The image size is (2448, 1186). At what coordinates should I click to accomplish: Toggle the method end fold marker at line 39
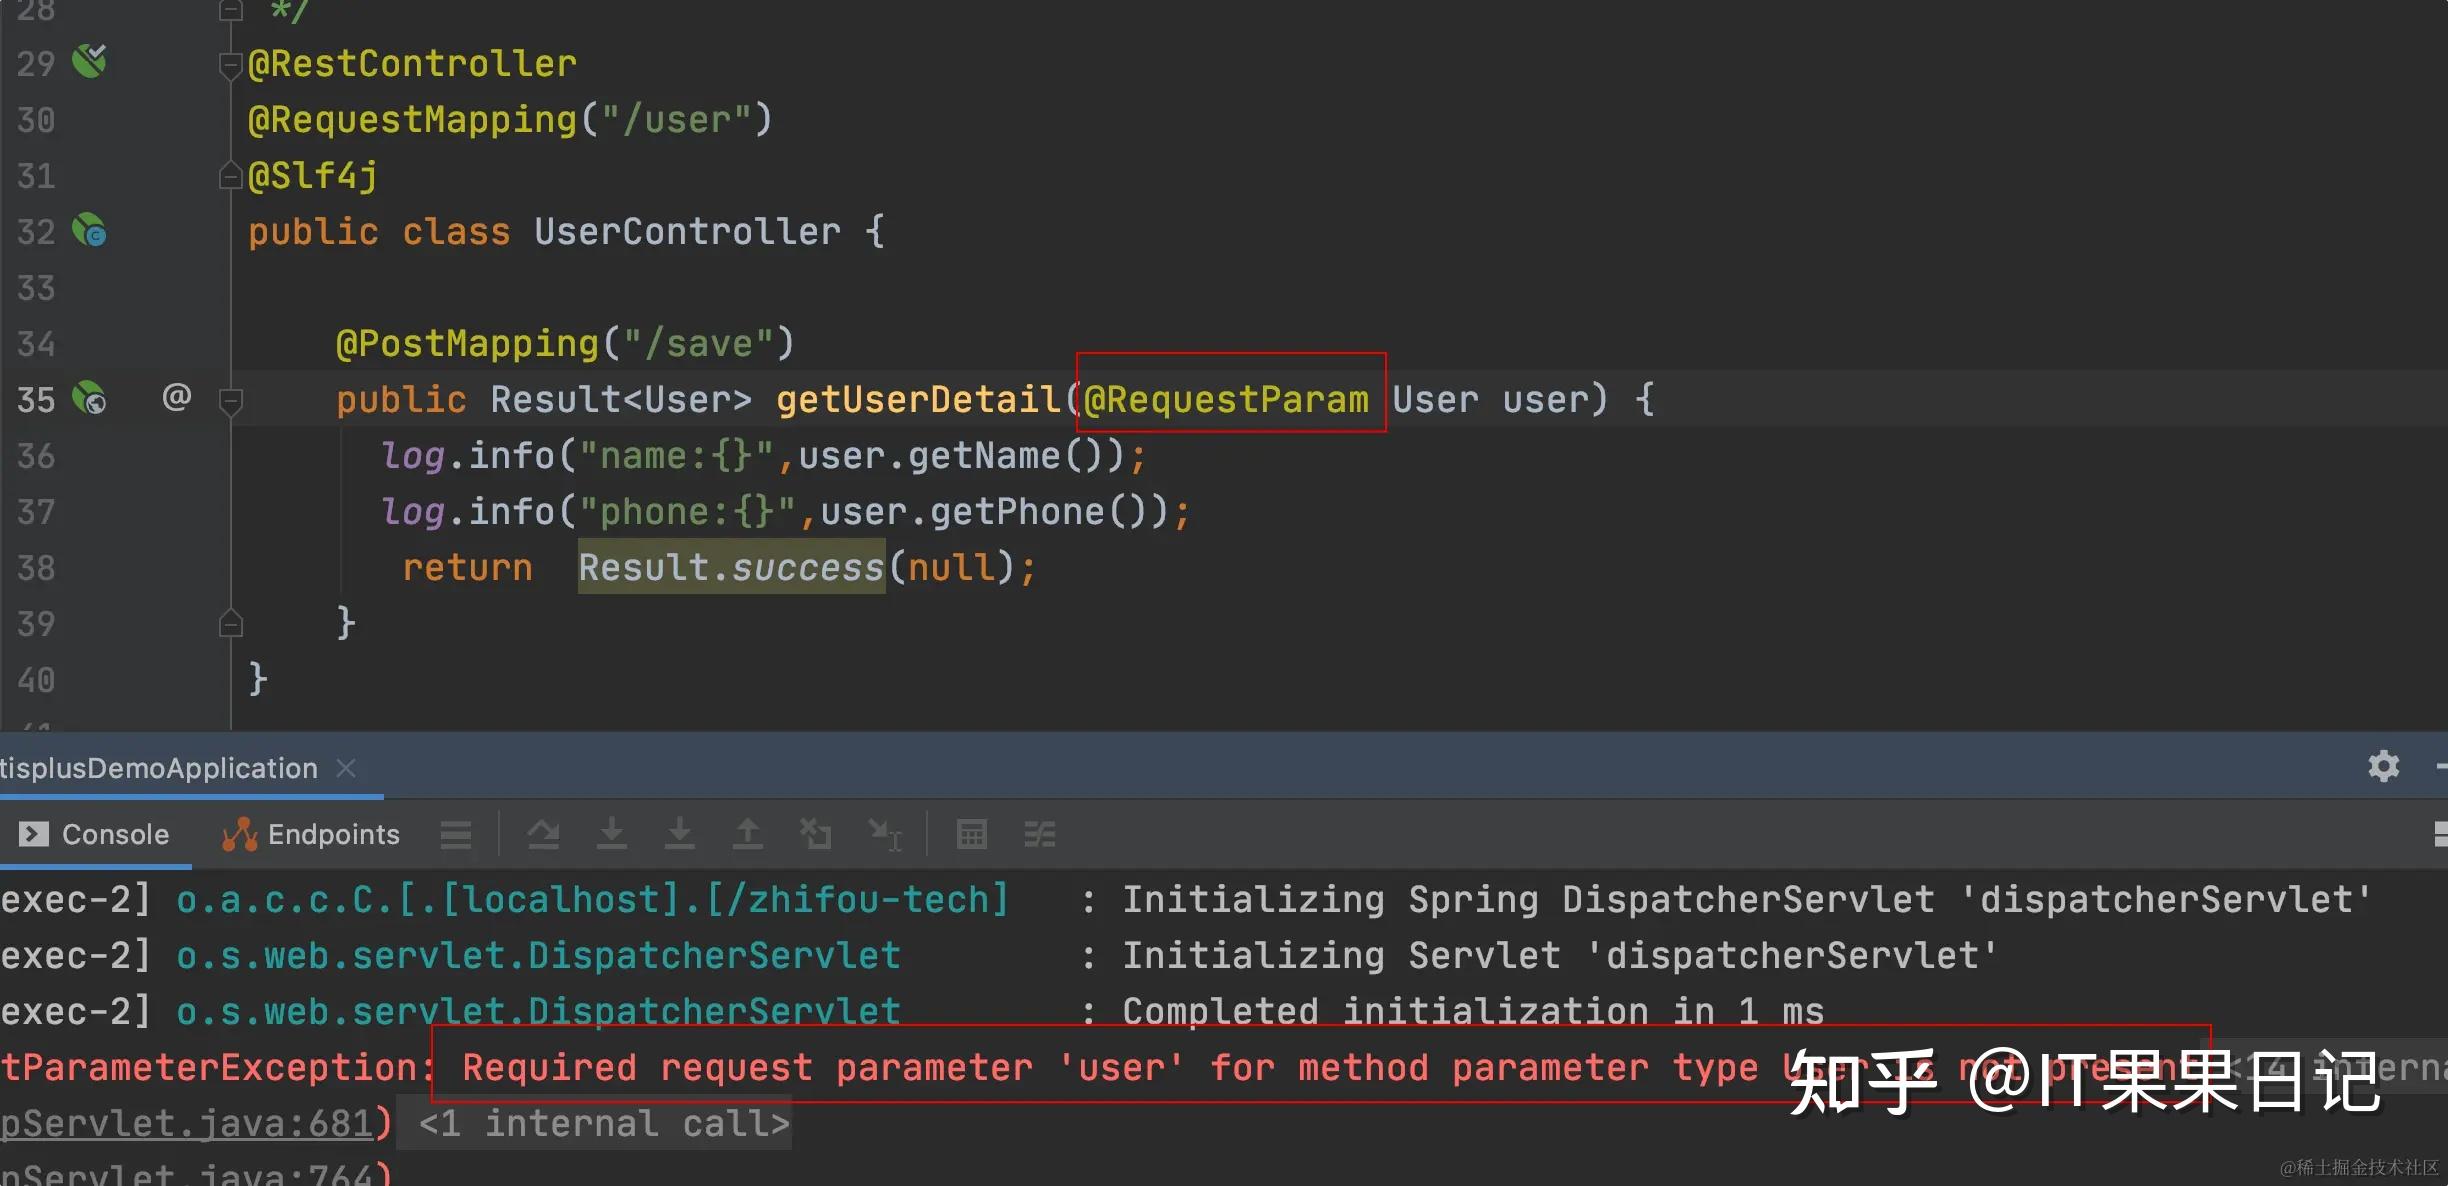(x=231, y=624)
